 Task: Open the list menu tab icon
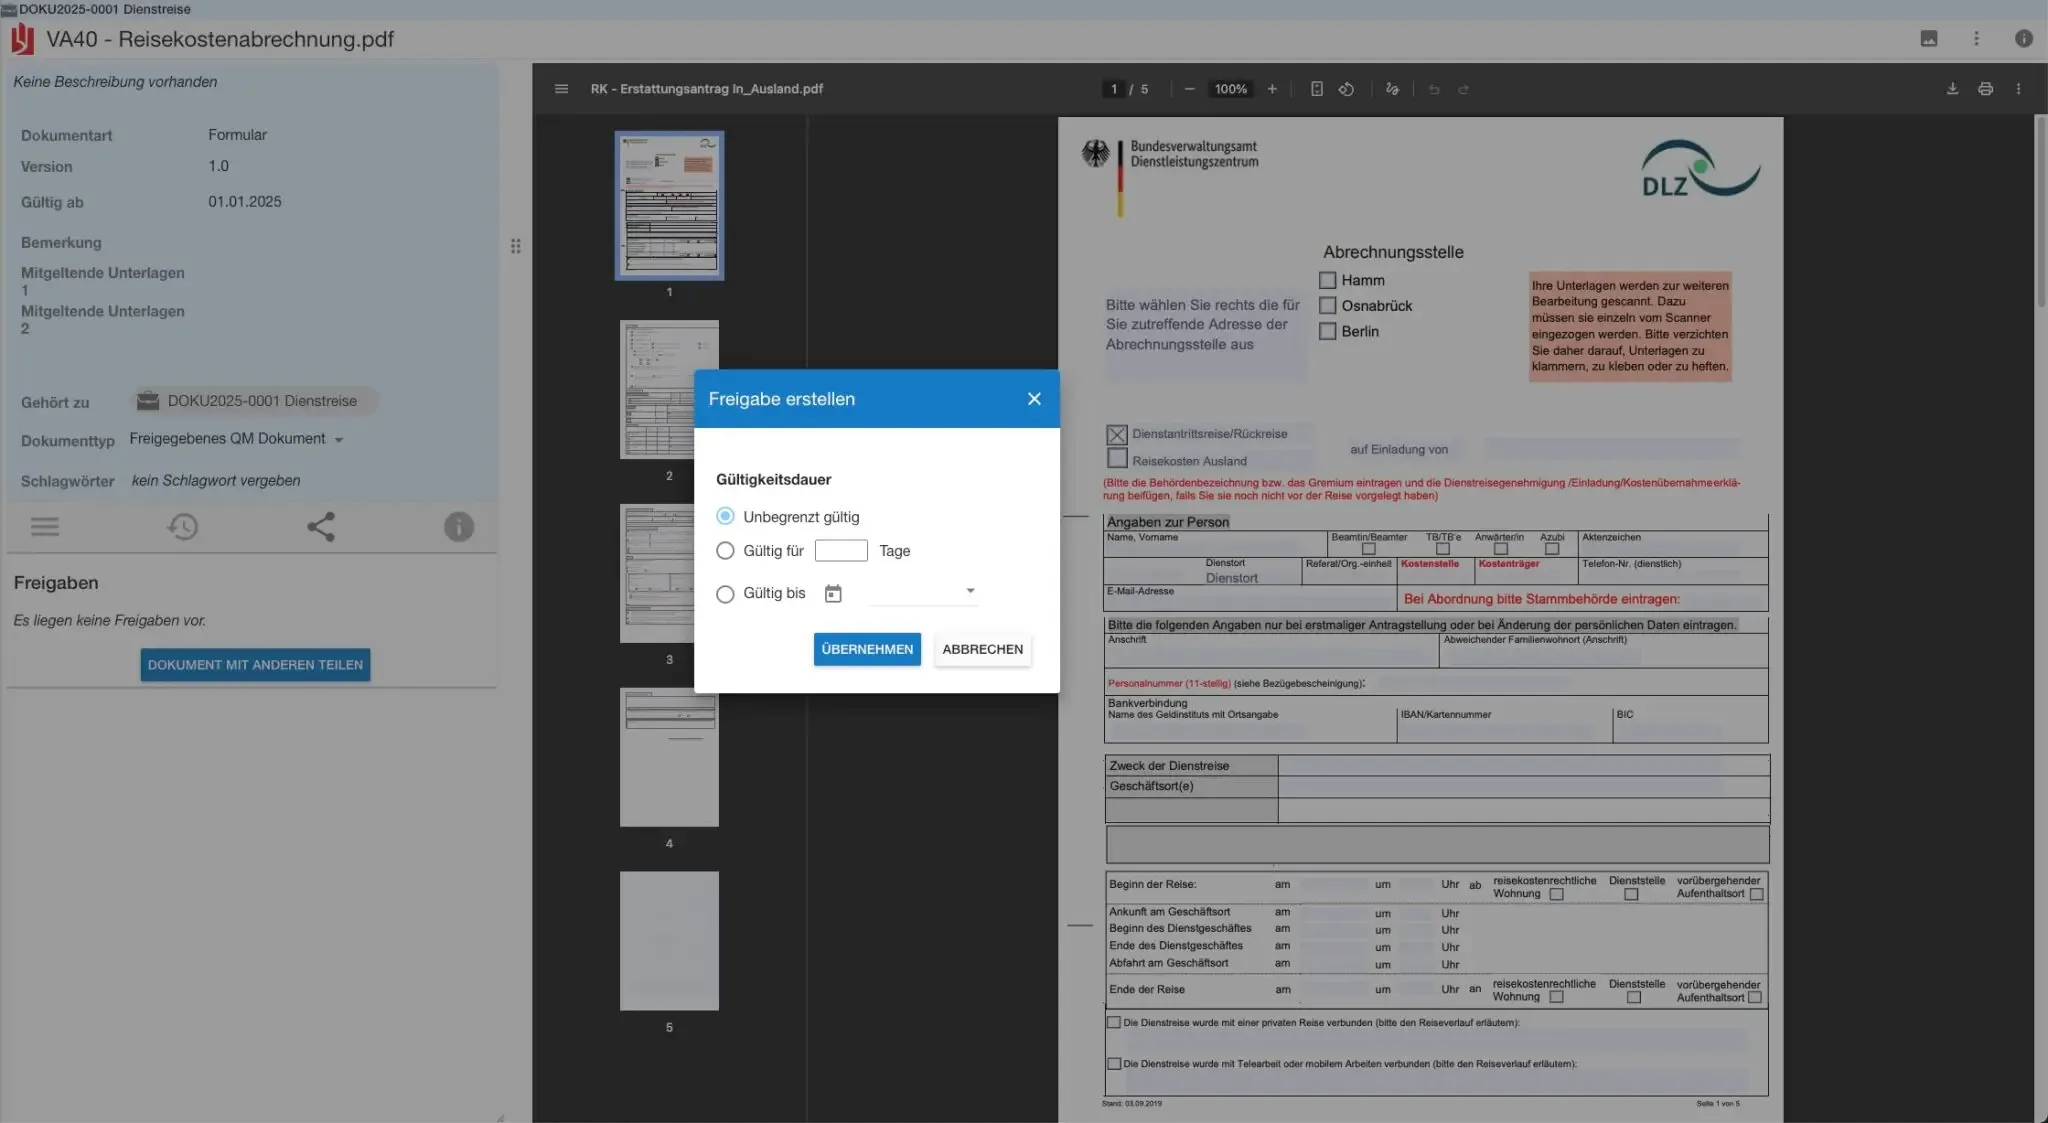(45, 527)
